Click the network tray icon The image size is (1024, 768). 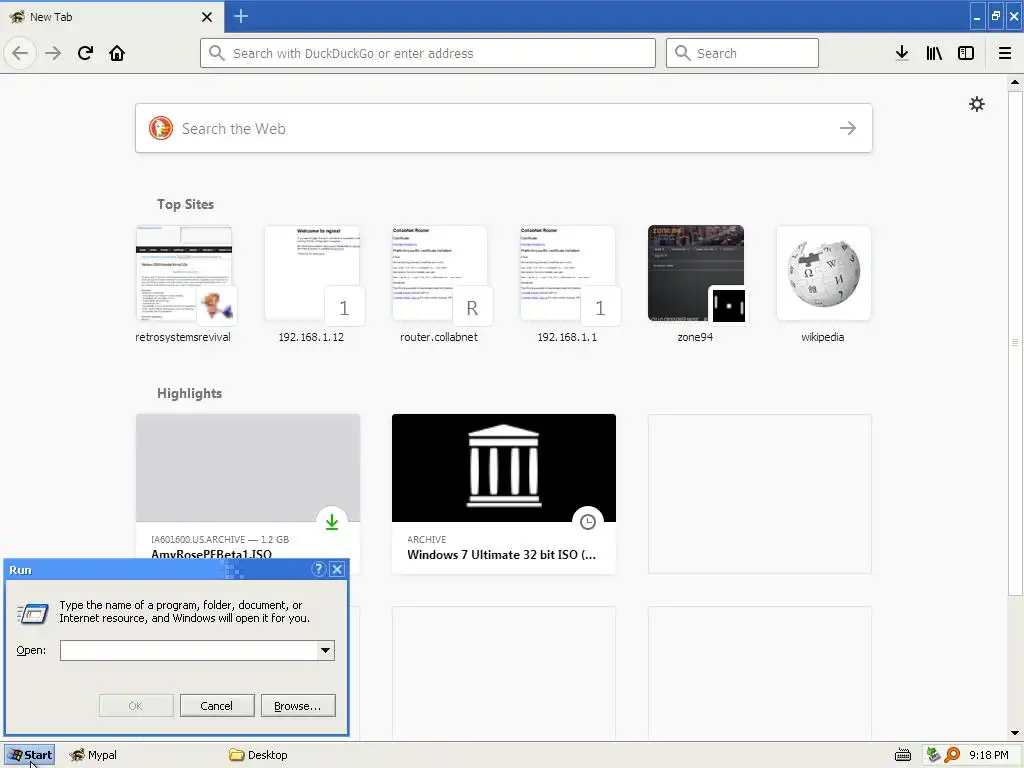point(933,755)
